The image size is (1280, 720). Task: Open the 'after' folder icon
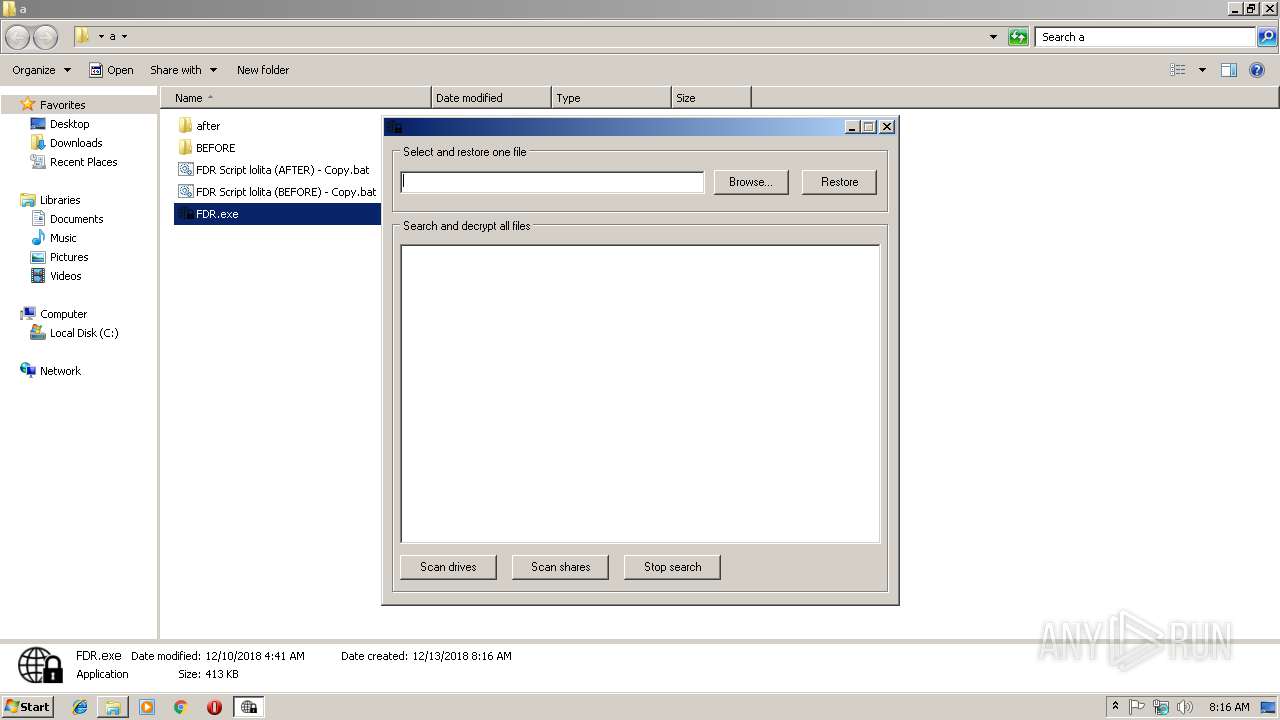[185, 126]
